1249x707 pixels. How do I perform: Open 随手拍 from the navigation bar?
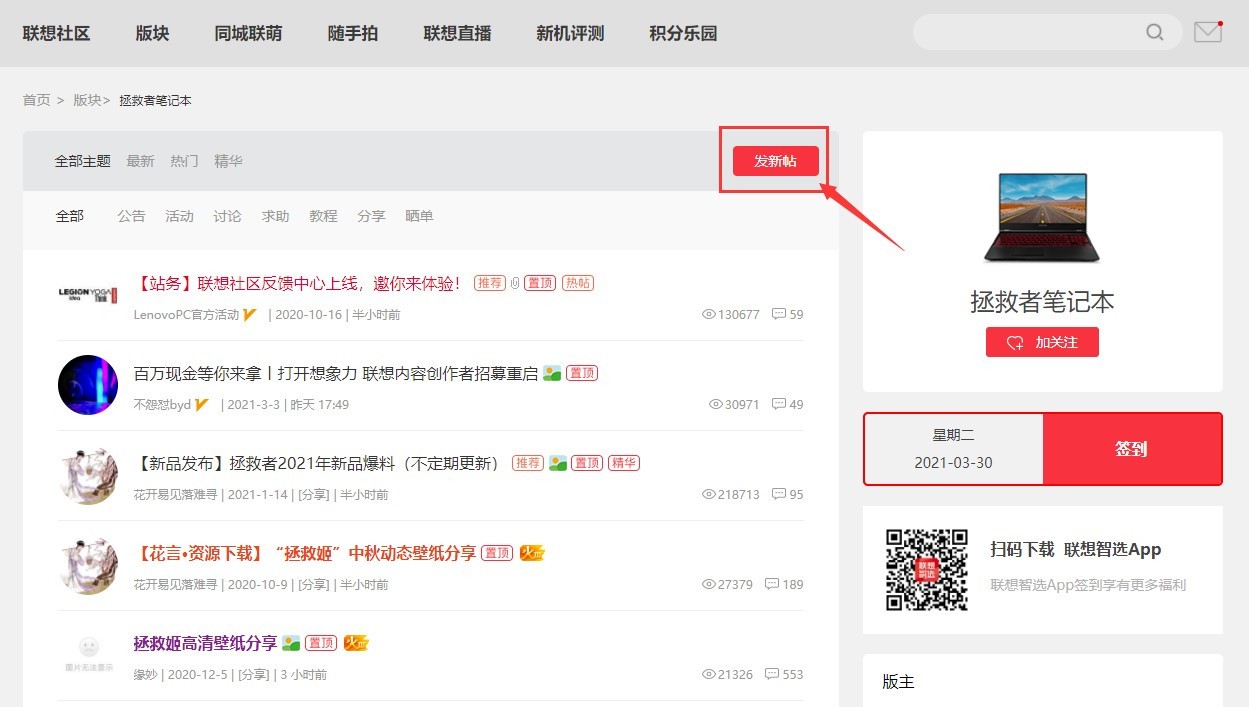pyautogui.click(x=353, y=33)
